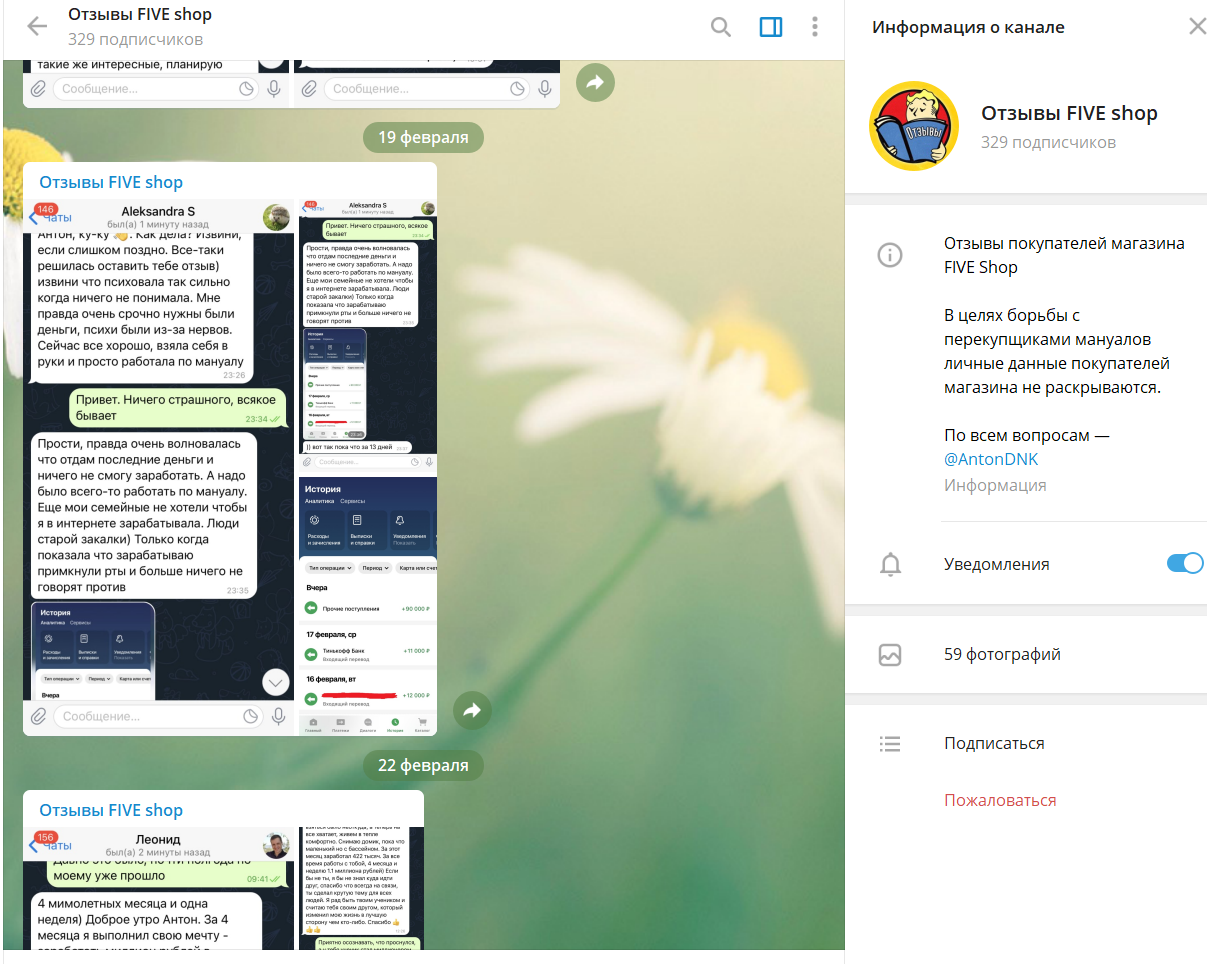Viewport: 1207px width, 964px height.
Task: Click the photo icon beside 59 фотографий
Action: 890,655
